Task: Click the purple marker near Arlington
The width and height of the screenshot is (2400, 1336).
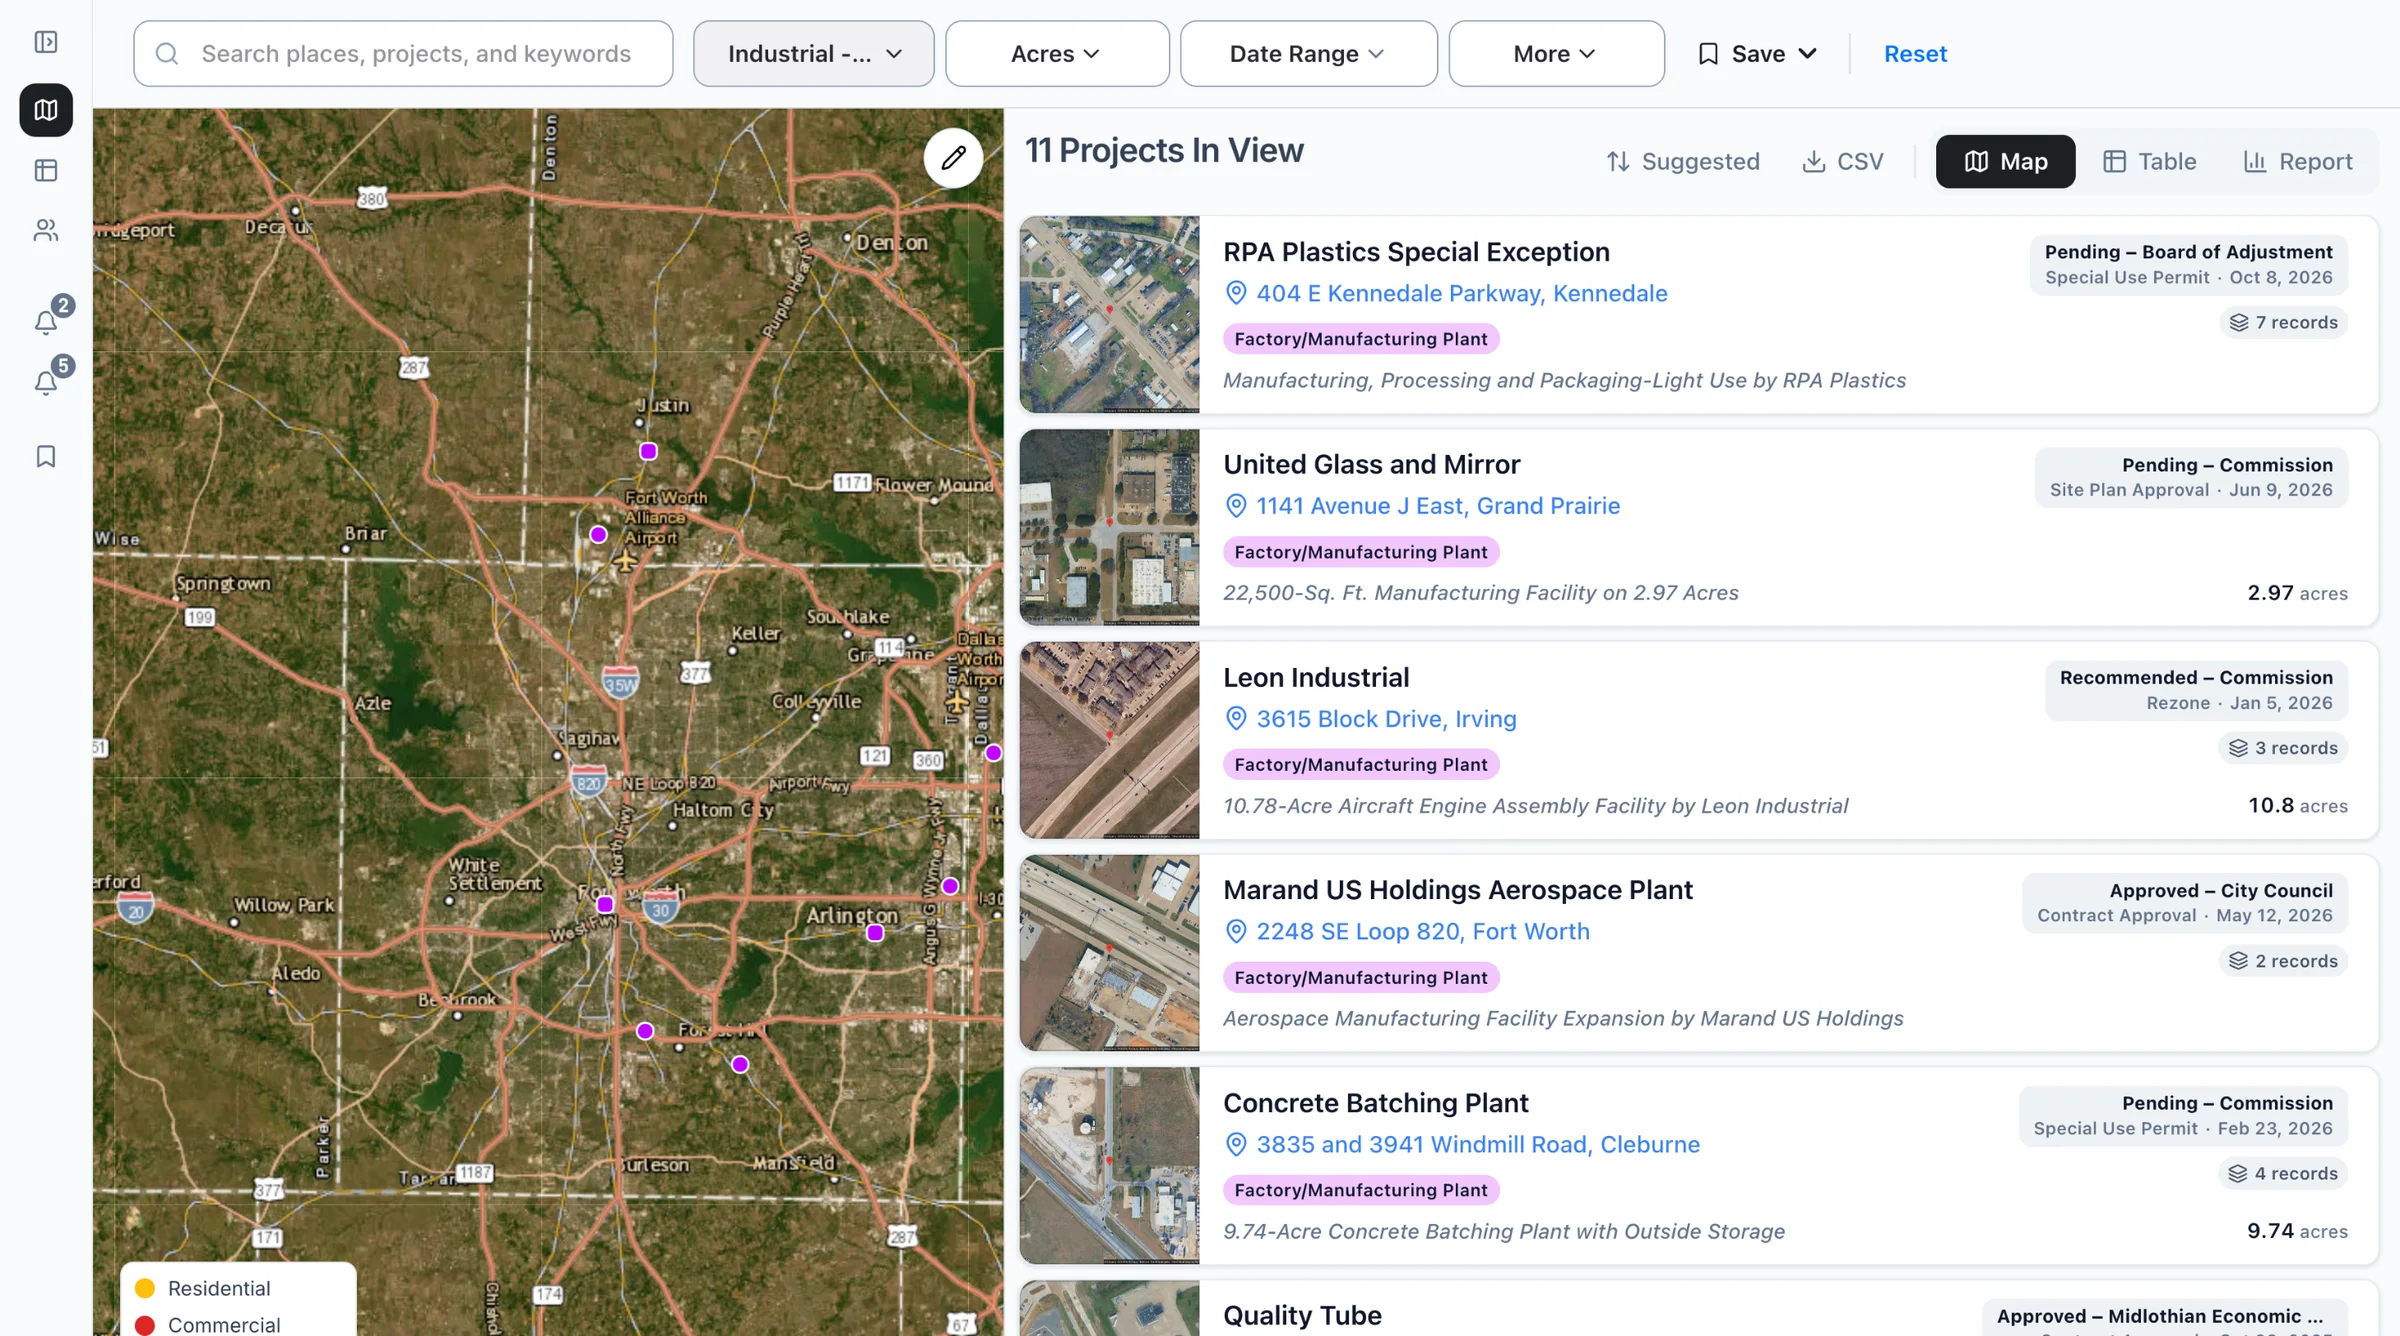Action: point(875,934)
